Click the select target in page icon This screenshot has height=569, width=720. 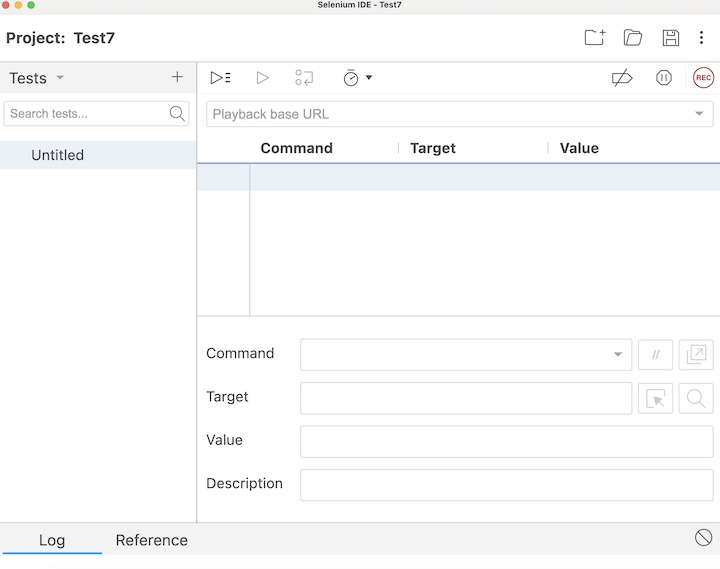click(656, 398)
